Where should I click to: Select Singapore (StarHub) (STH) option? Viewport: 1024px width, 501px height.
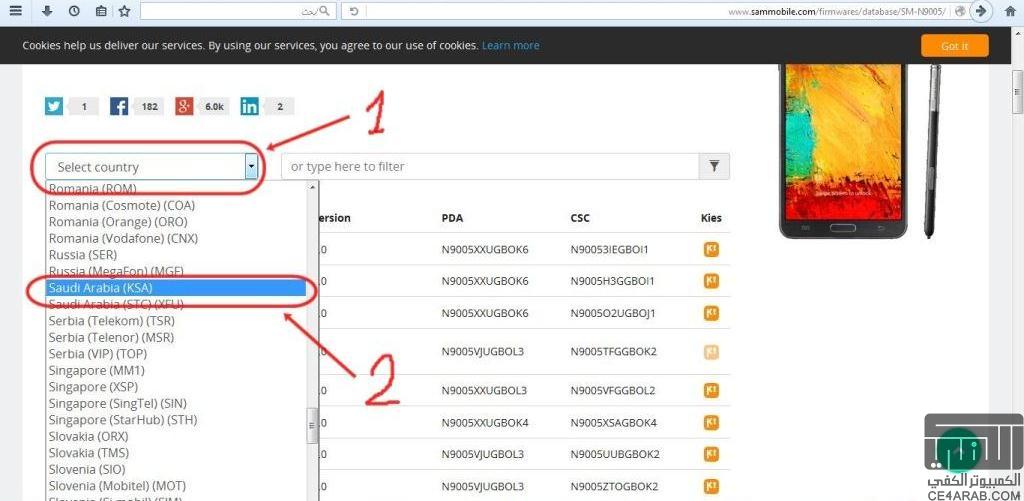pyautogui.click(x=176, y=419)
